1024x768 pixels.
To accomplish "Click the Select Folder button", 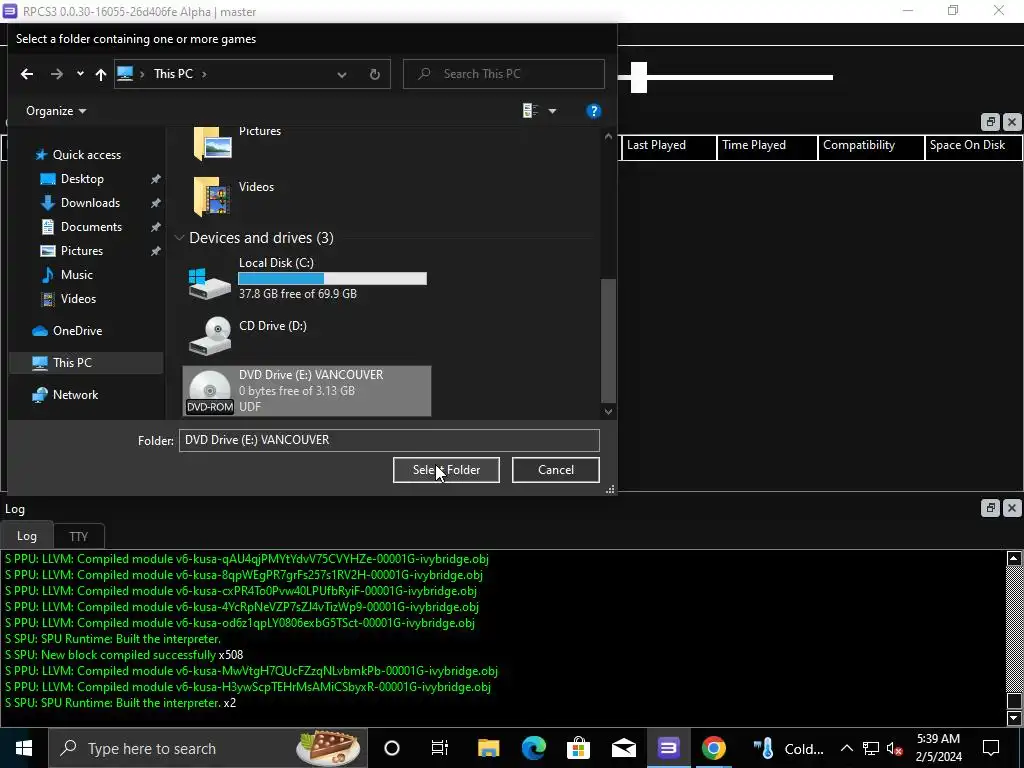I will tap(446, 470).
